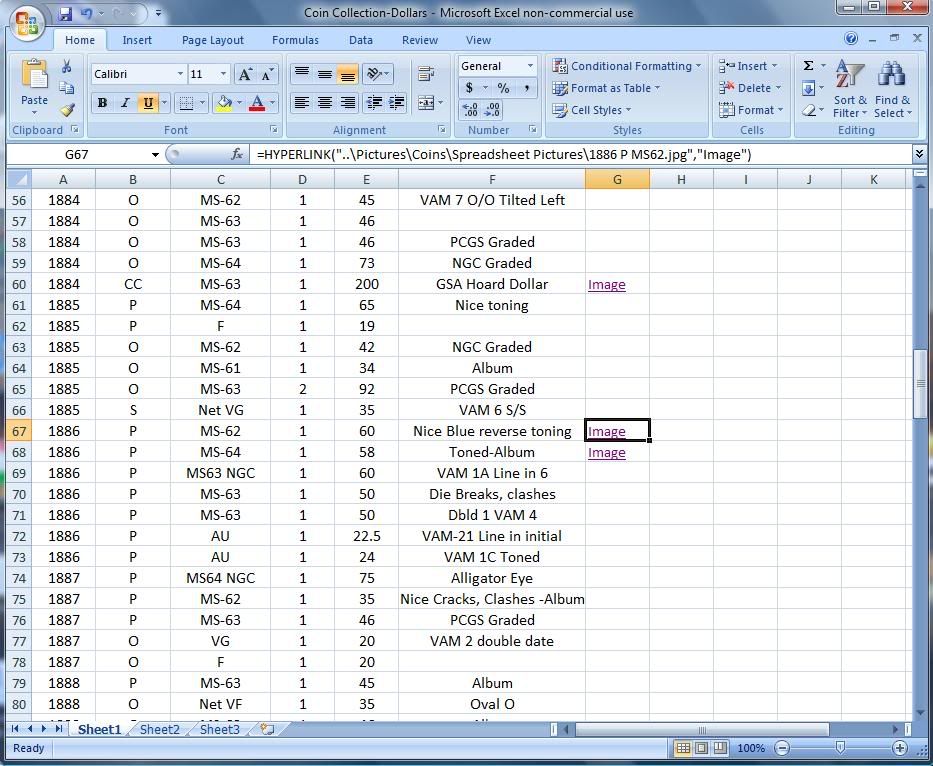Toggle Bottom Align in Alignment group
Image resolution: width=933 pixels, height=766 pixels.
click(x=347, y=74)
